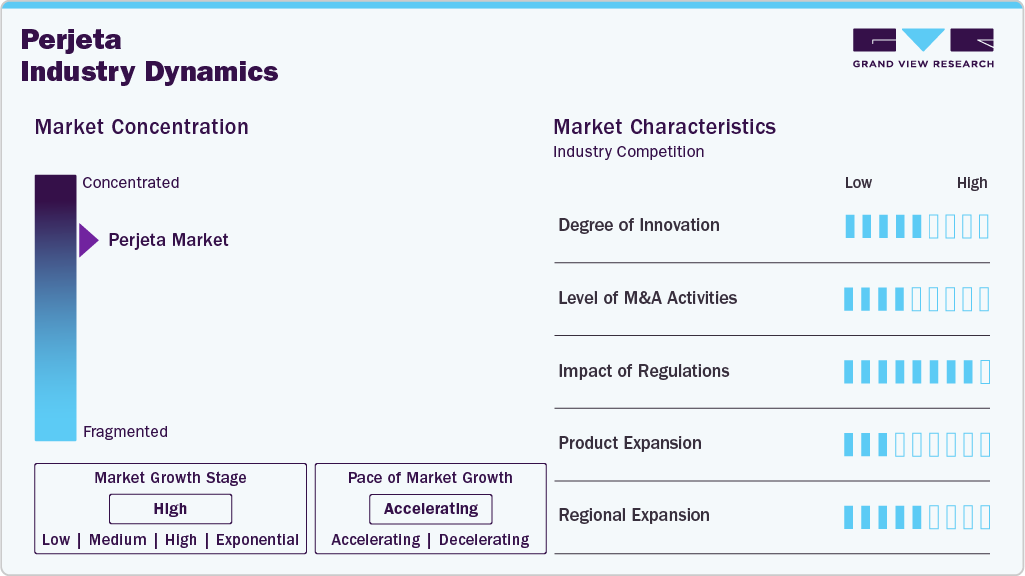The image size is (1025, 576).
Task: Select the Decelerating pace option
Action: [x=484, y=540]
